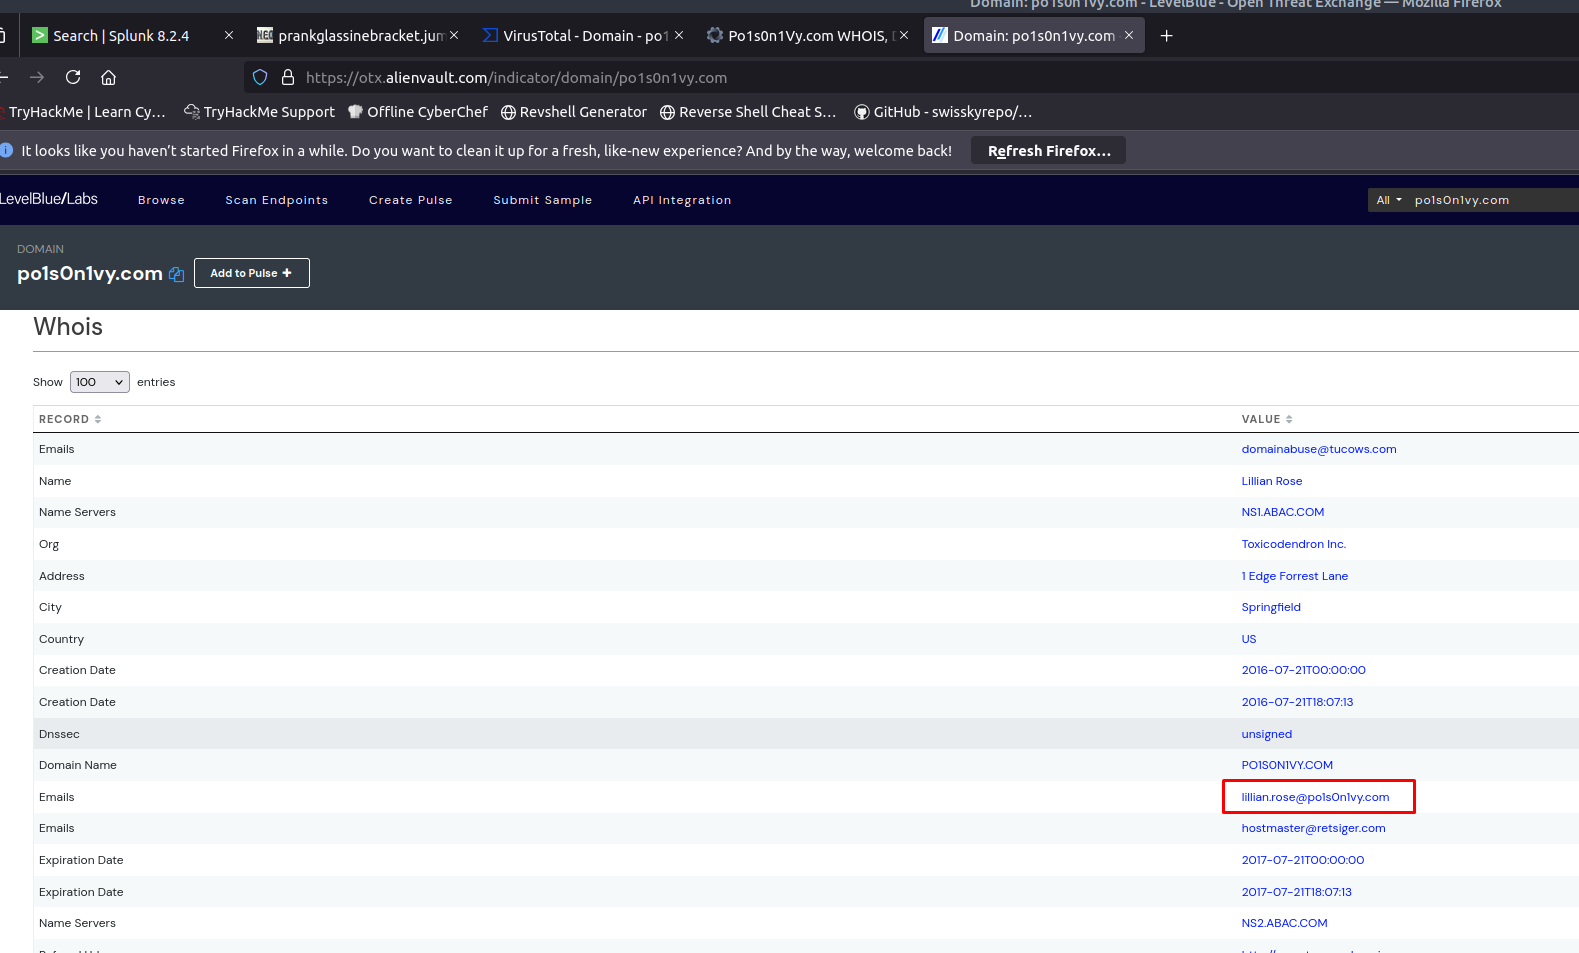Open NS1.ABAC.COM name server link
The image size is (1579, 953).
[x=1283, y=512]
